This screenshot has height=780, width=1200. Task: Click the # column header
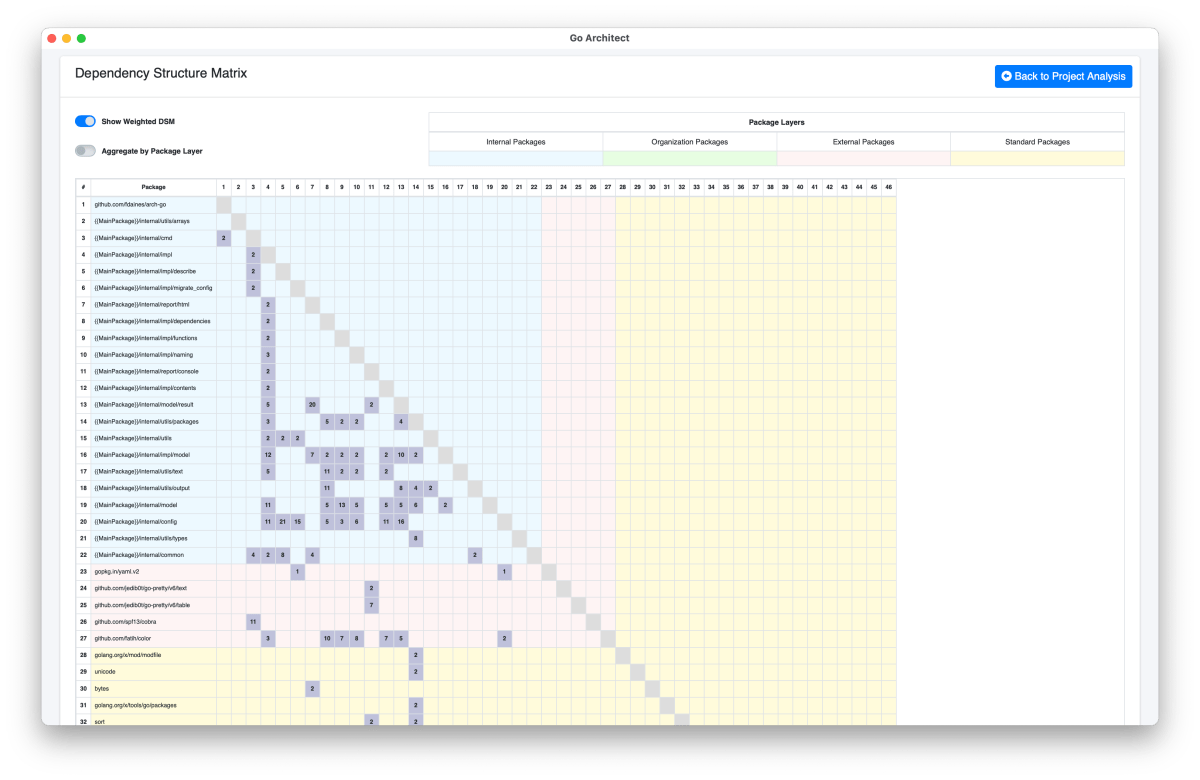(84, 187)
